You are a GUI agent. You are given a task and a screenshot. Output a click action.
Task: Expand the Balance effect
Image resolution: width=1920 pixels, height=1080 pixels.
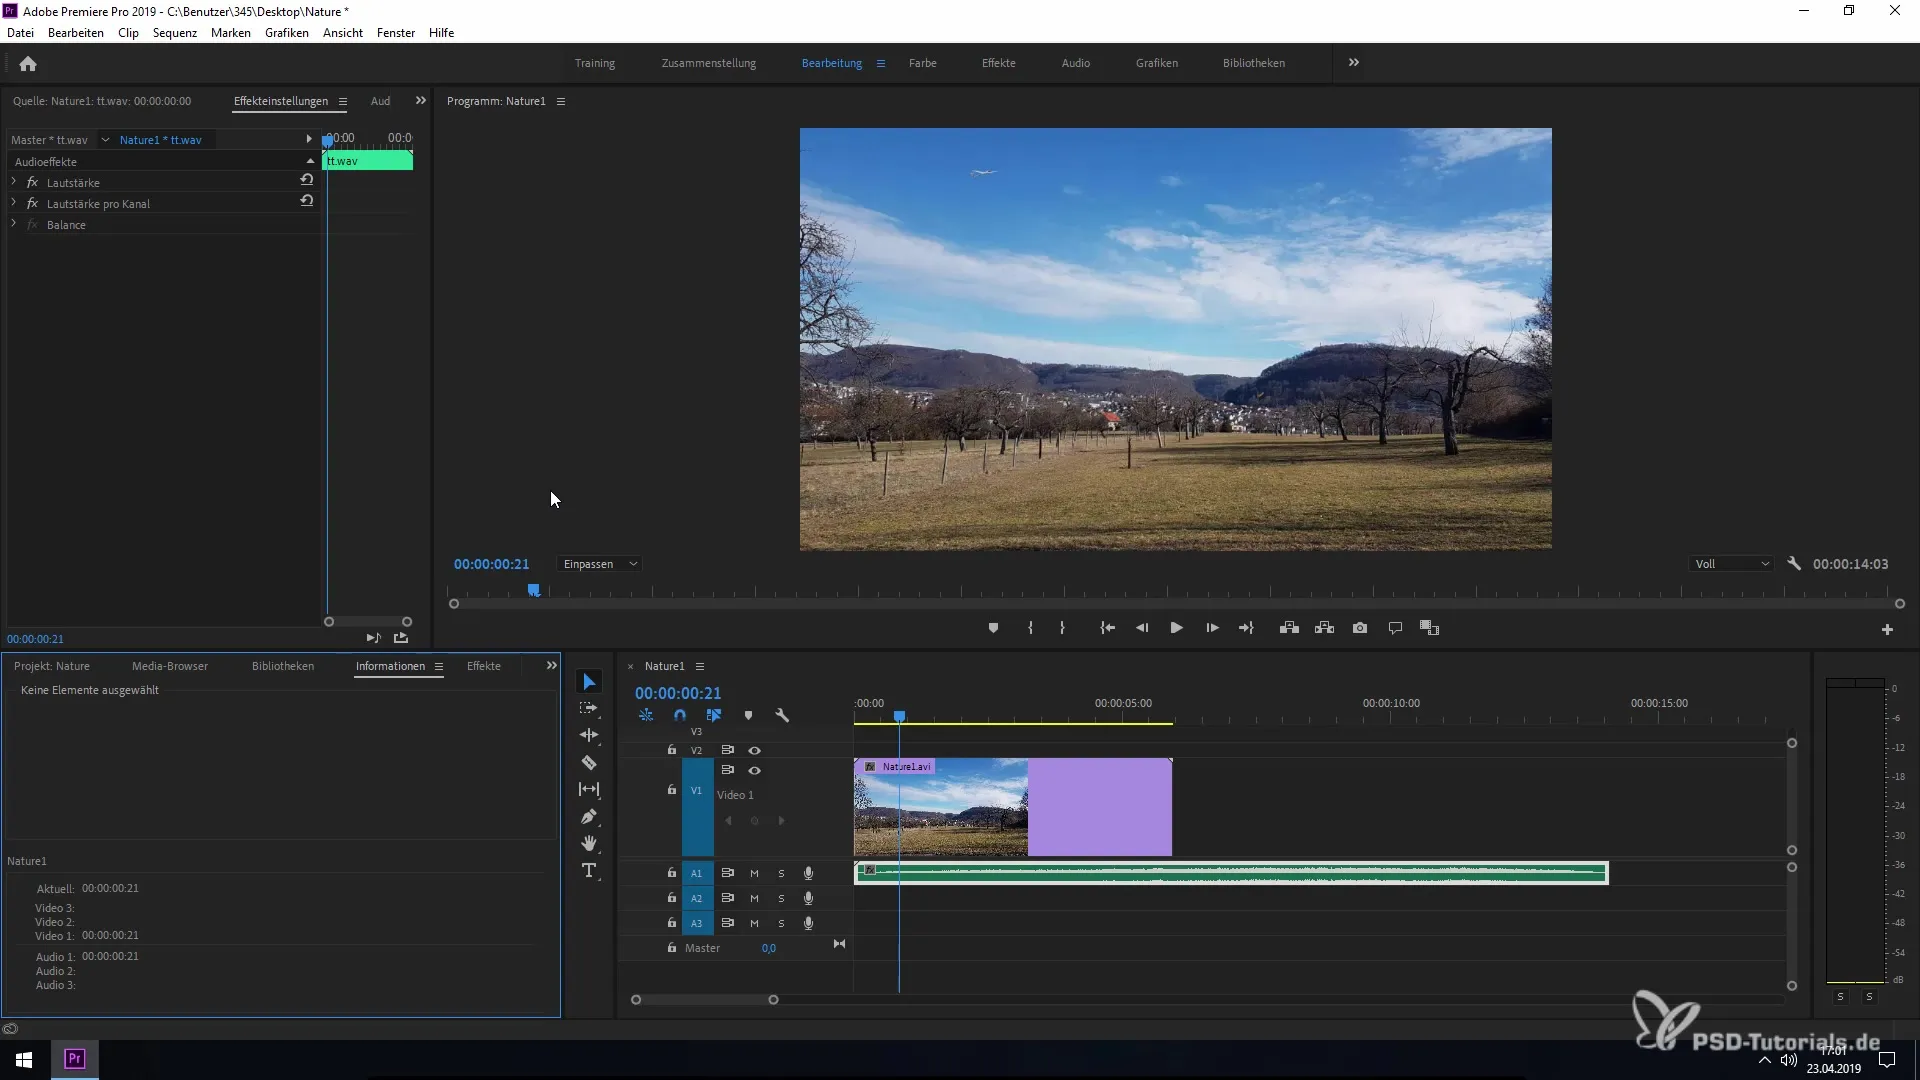tap(14, 224)
